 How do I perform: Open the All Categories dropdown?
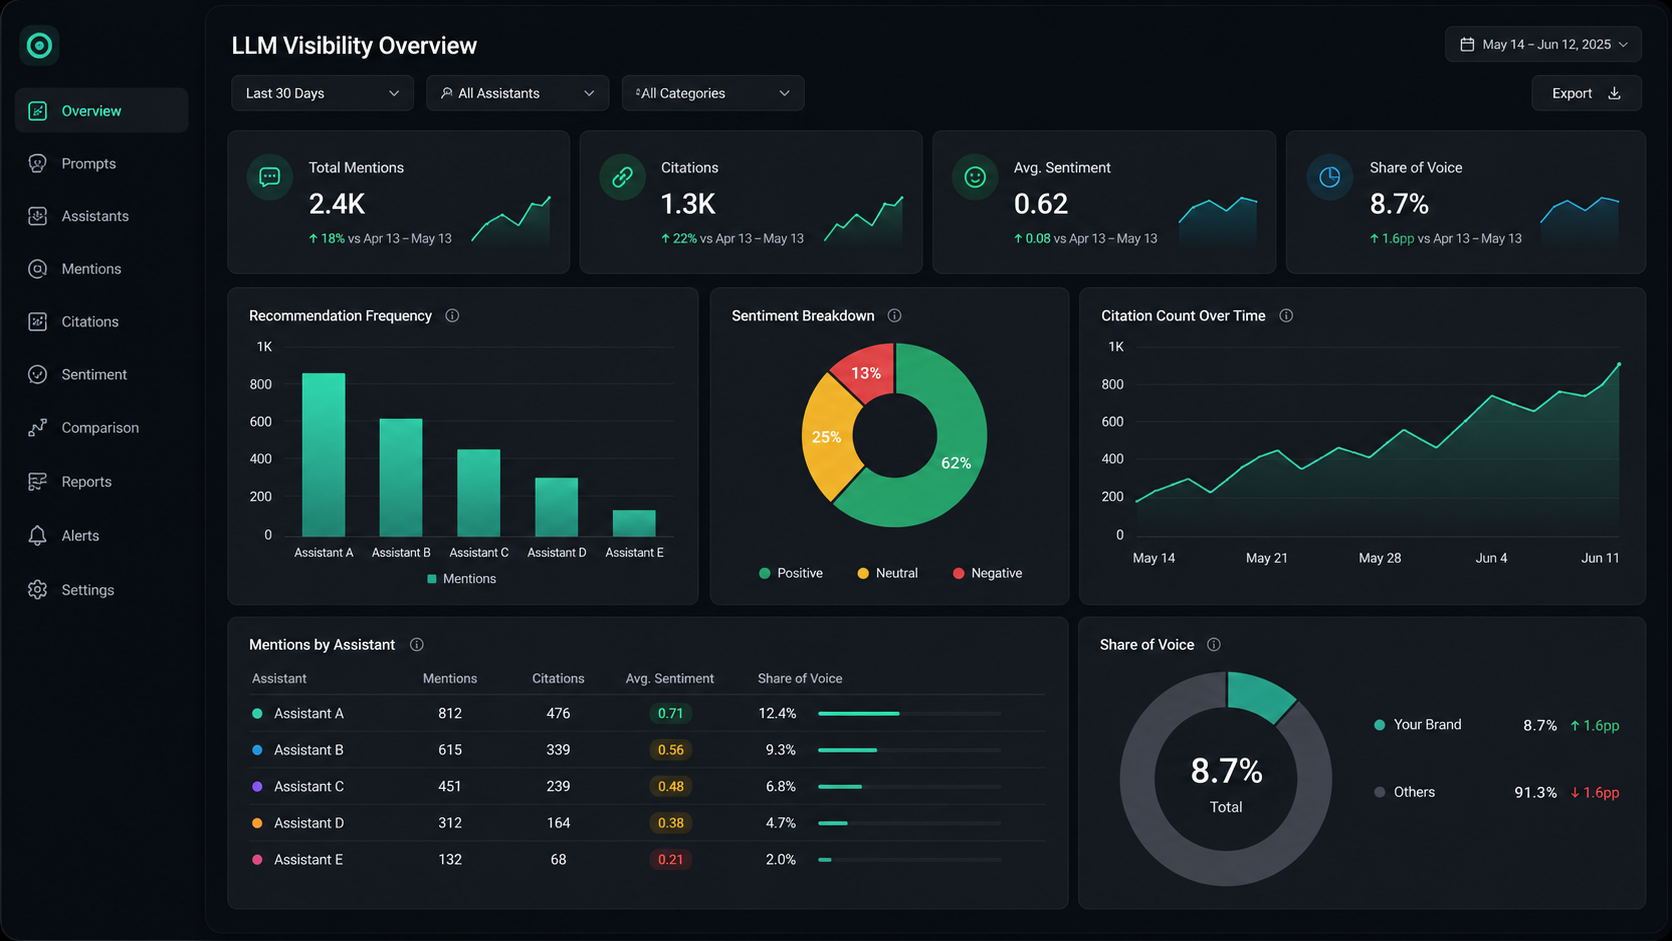click(713, 93)
